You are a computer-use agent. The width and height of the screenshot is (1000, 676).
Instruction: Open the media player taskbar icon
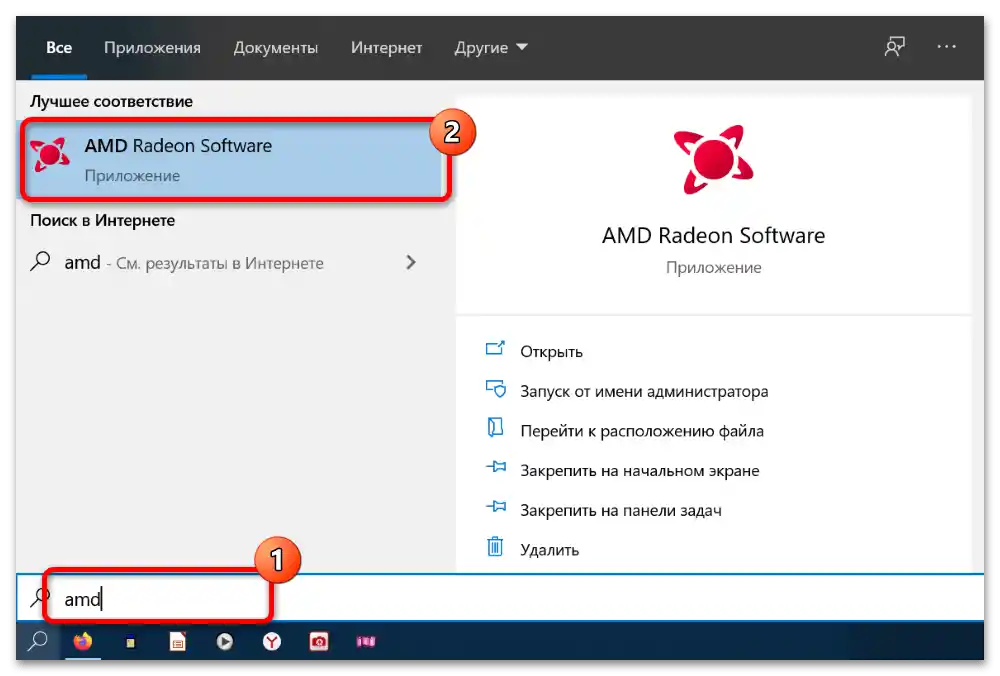(224, 641)
